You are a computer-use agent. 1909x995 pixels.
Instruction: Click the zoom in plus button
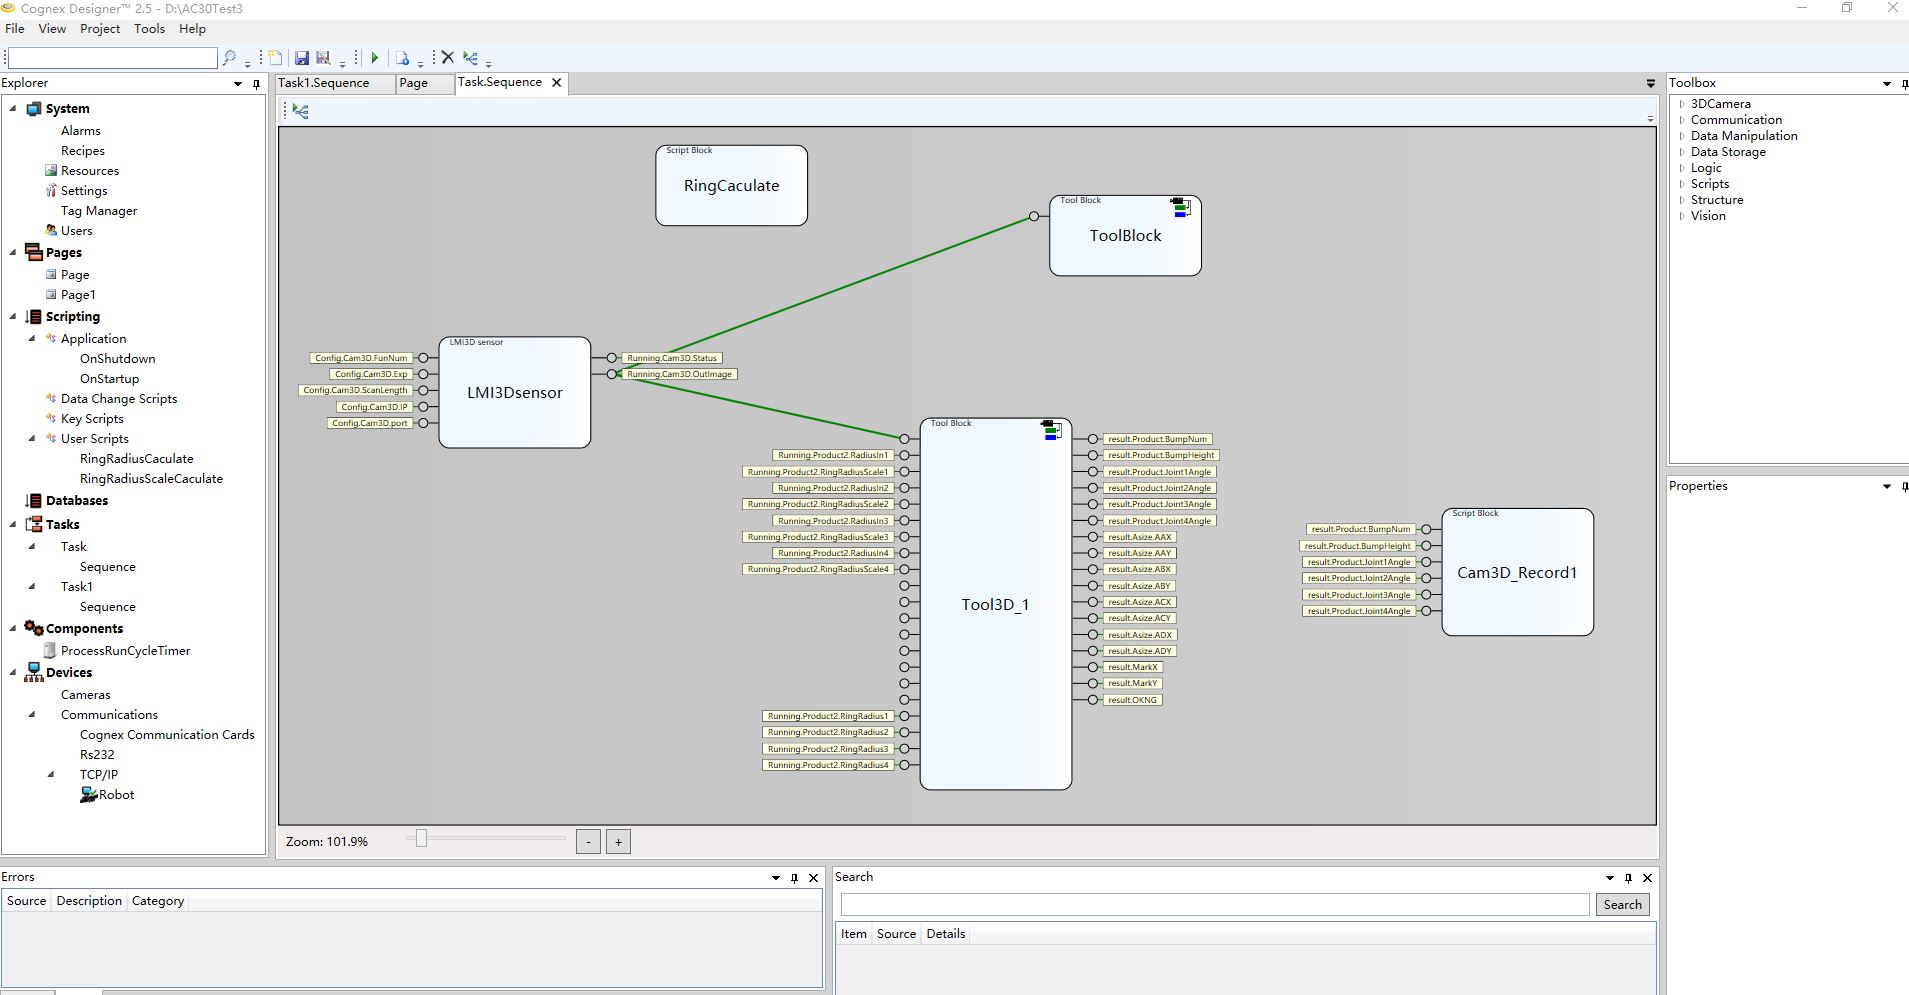click(x=618, y=842)
